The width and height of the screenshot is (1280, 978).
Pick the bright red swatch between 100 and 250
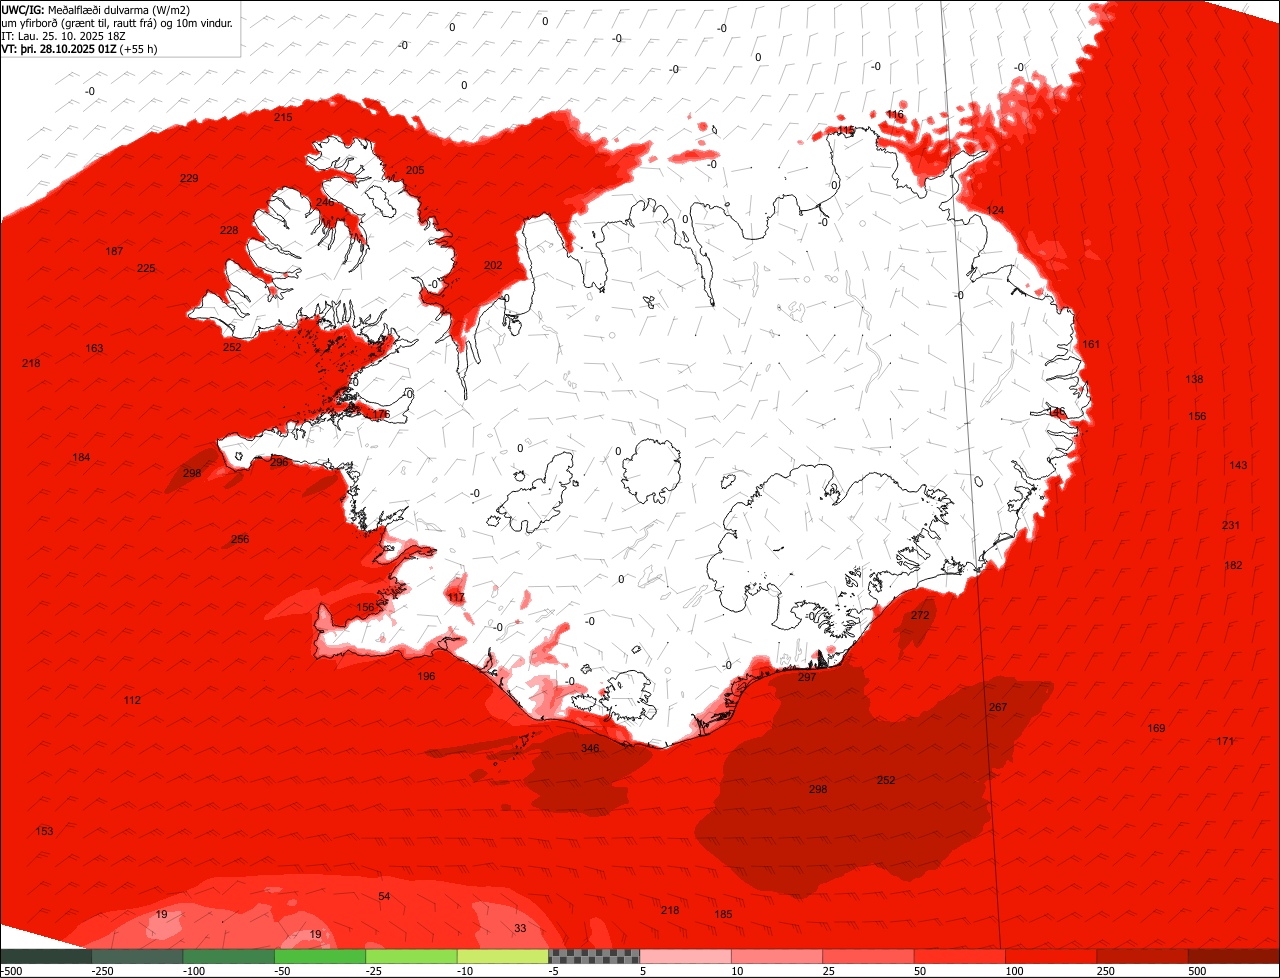1052,956
